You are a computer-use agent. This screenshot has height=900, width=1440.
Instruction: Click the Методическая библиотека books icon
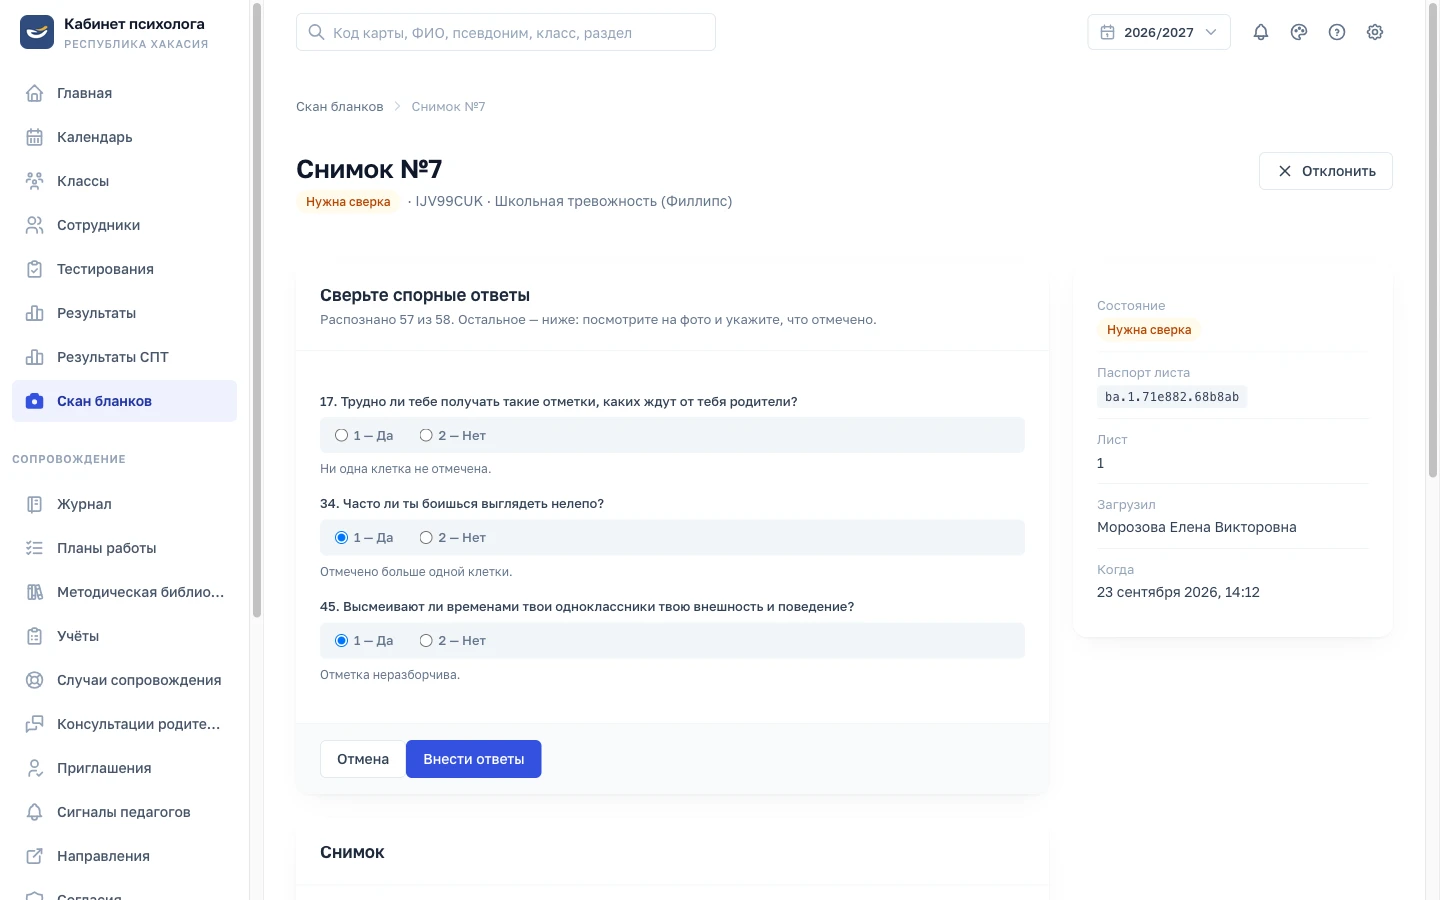pyautogui.click(x=34, y=592)
